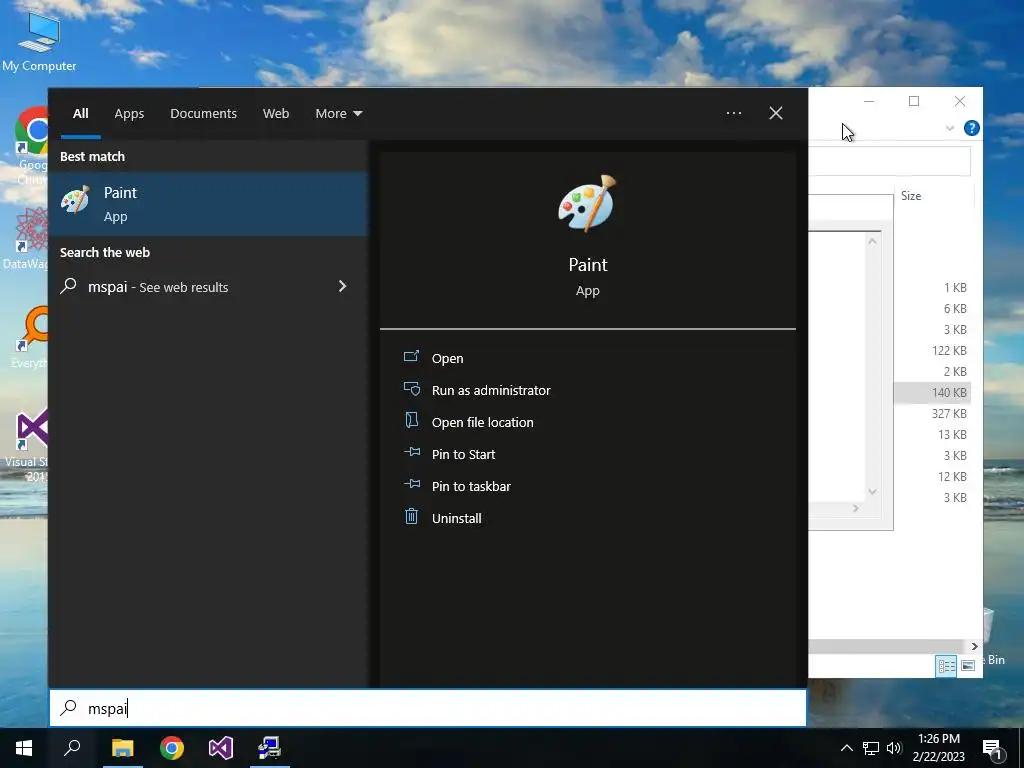Click the help icon in the Explorer window

[x=971, y=128]
